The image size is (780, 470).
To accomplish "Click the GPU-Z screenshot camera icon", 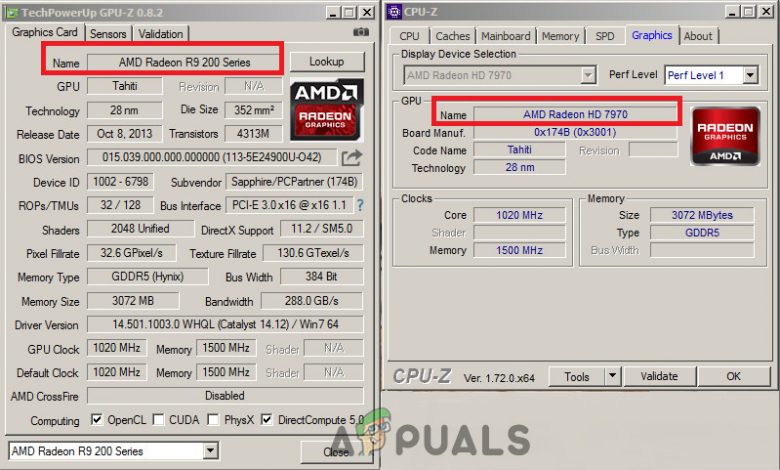I will click(361, 32).
